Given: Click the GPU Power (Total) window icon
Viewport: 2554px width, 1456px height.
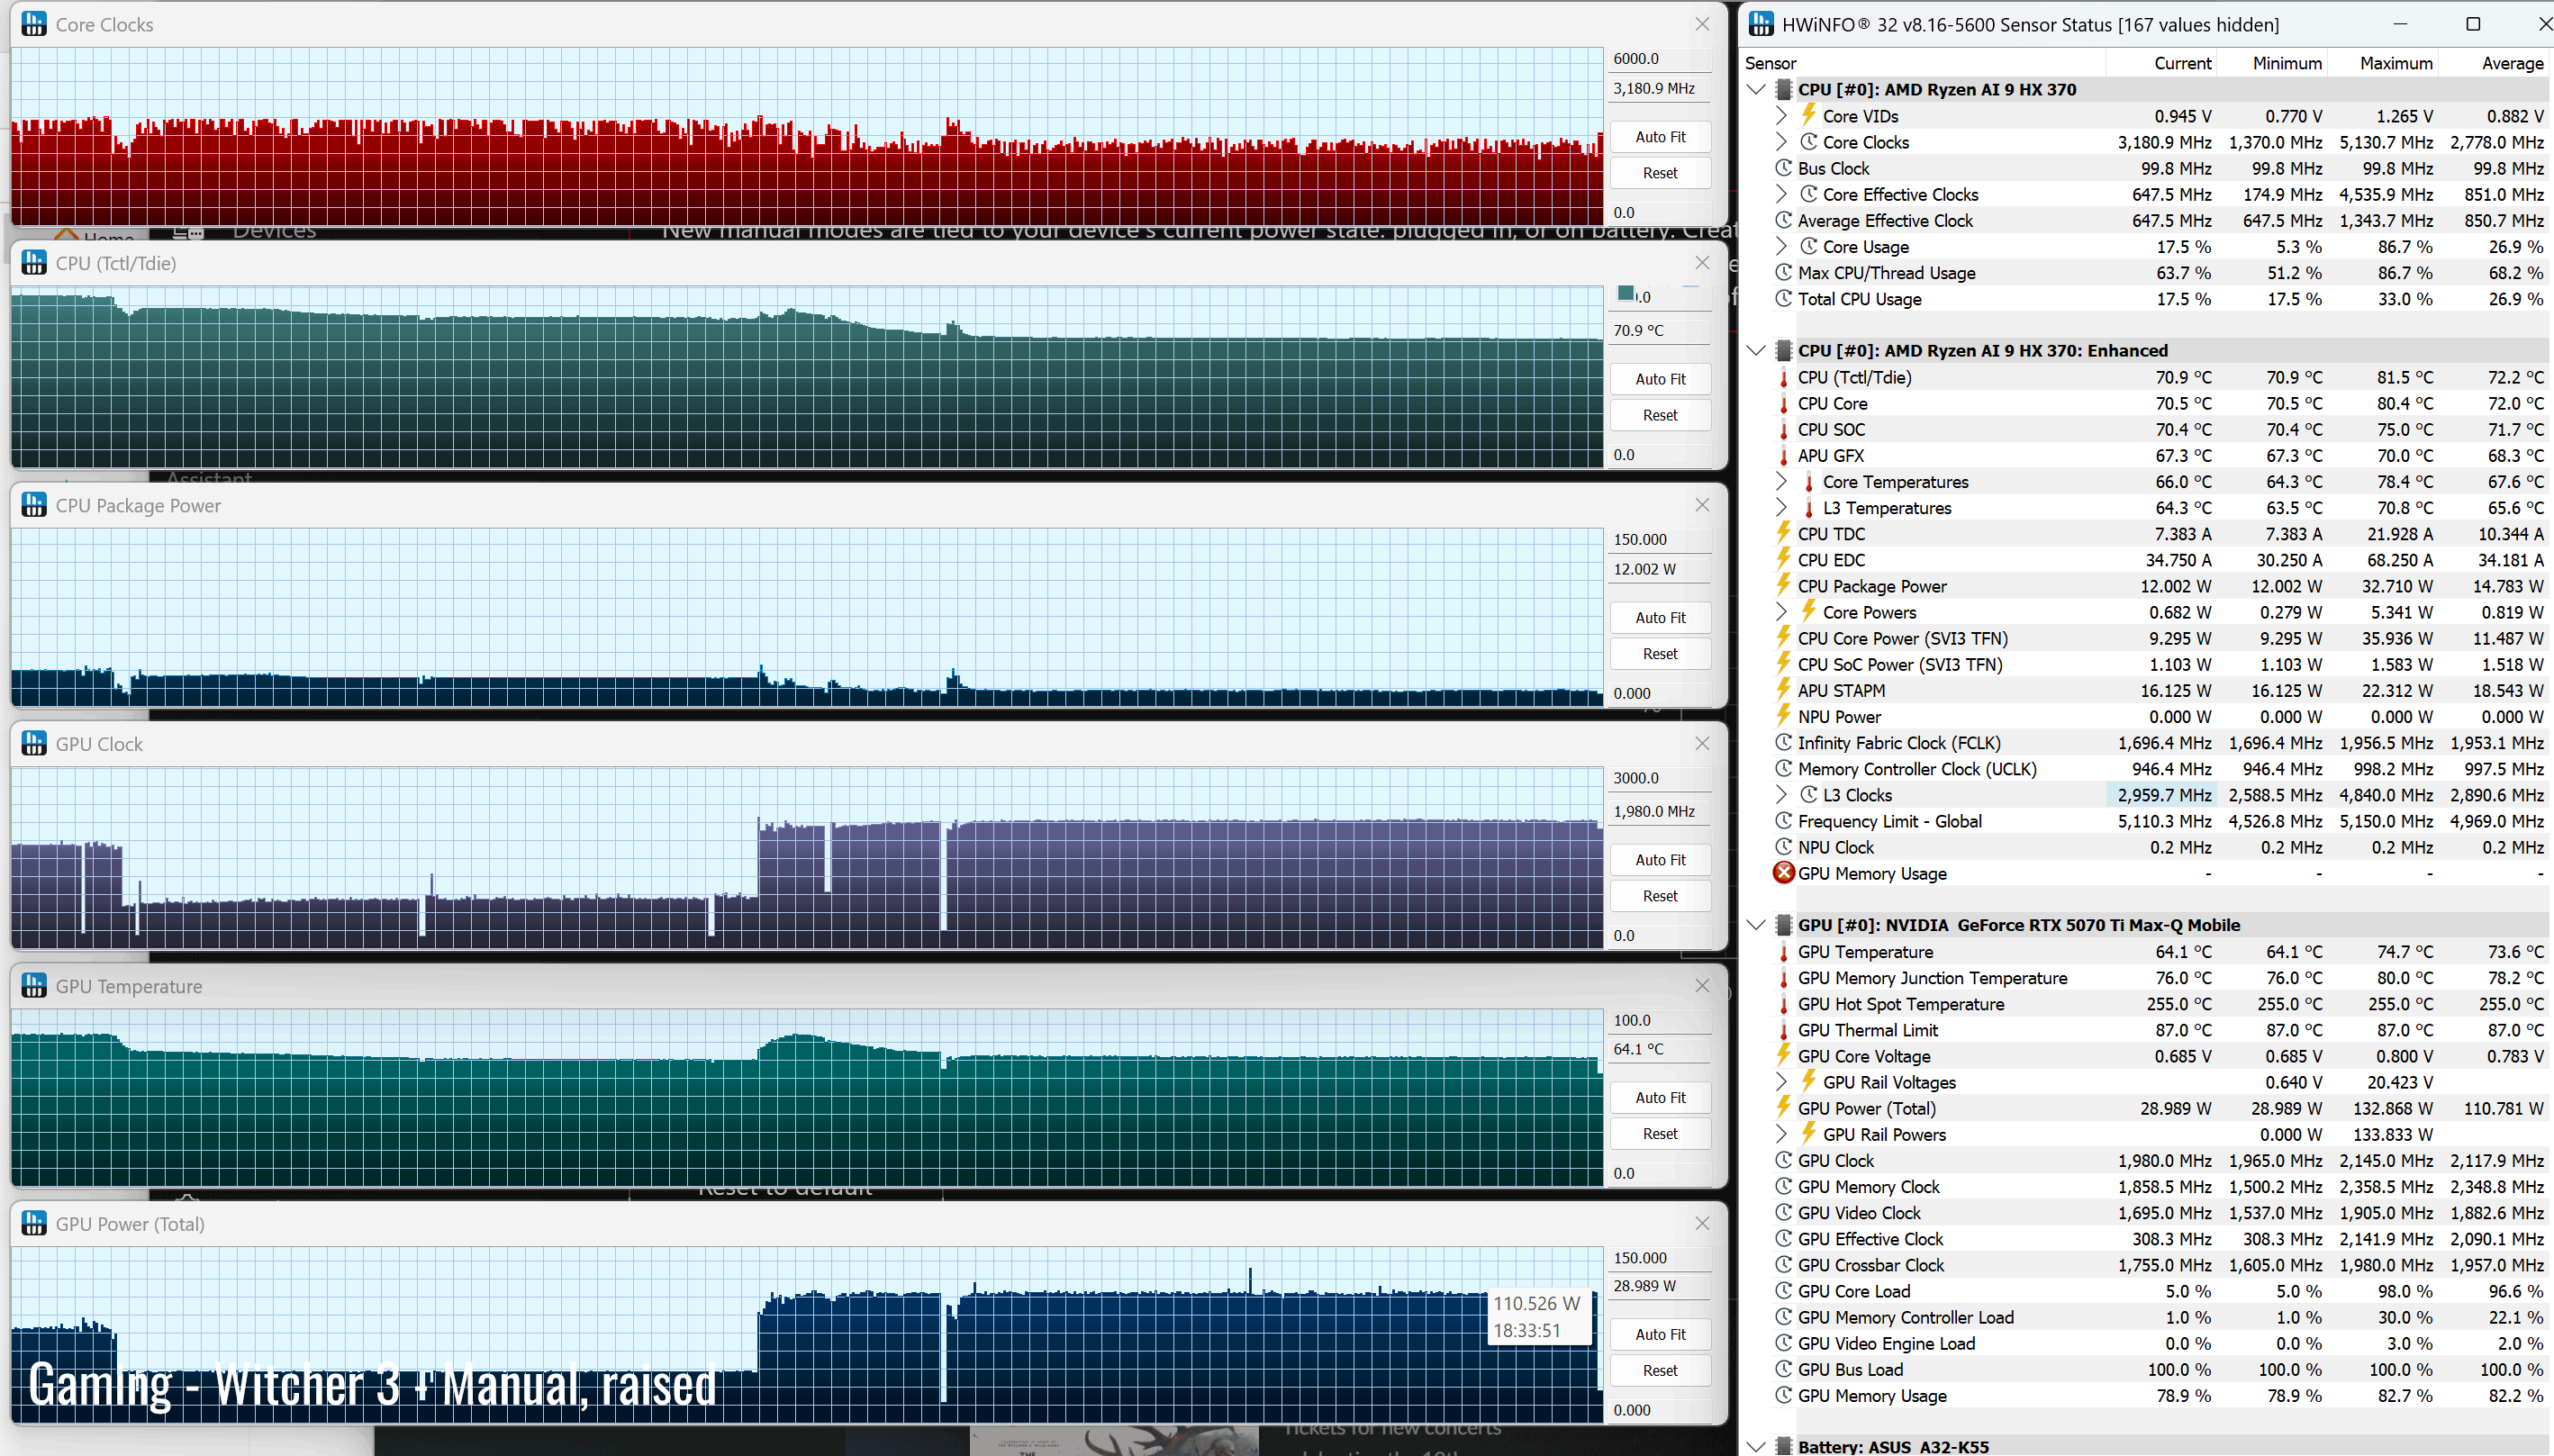Looking at the screenshot, I should pos(34,1224).
